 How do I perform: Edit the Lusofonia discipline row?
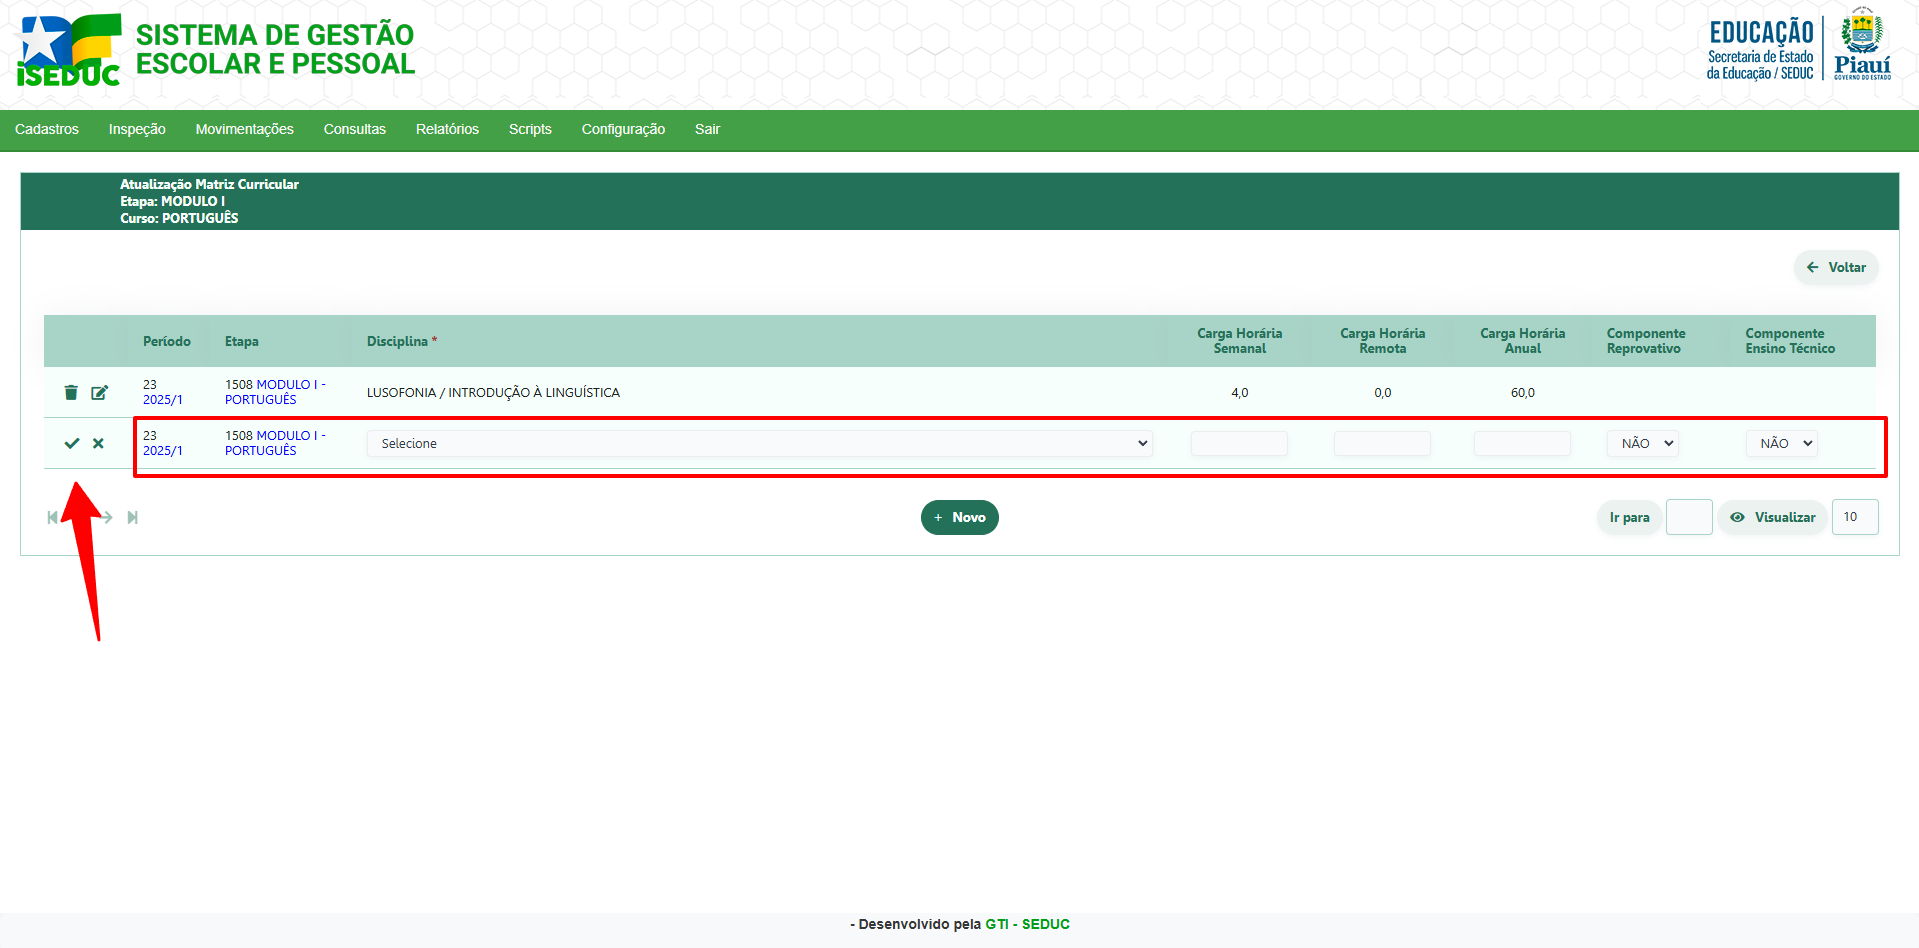(x=99, y=393)
